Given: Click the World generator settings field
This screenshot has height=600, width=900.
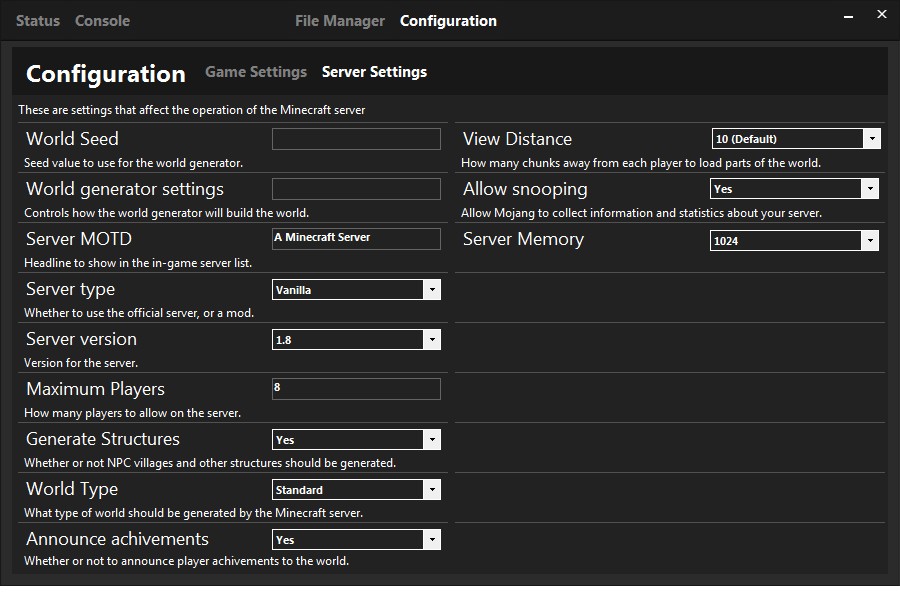Looking at the screenshot, I should [355, 188].
